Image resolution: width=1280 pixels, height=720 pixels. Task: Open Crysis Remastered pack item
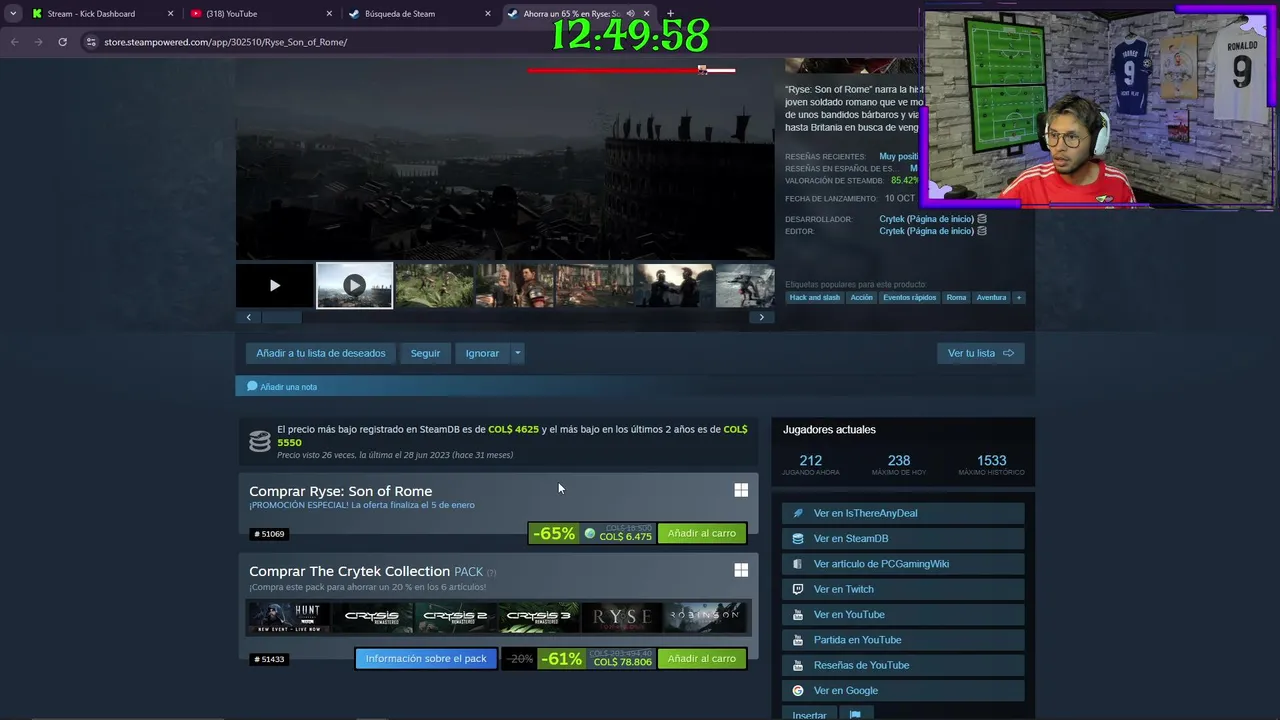pyautogui.click(x=372, y=617)
